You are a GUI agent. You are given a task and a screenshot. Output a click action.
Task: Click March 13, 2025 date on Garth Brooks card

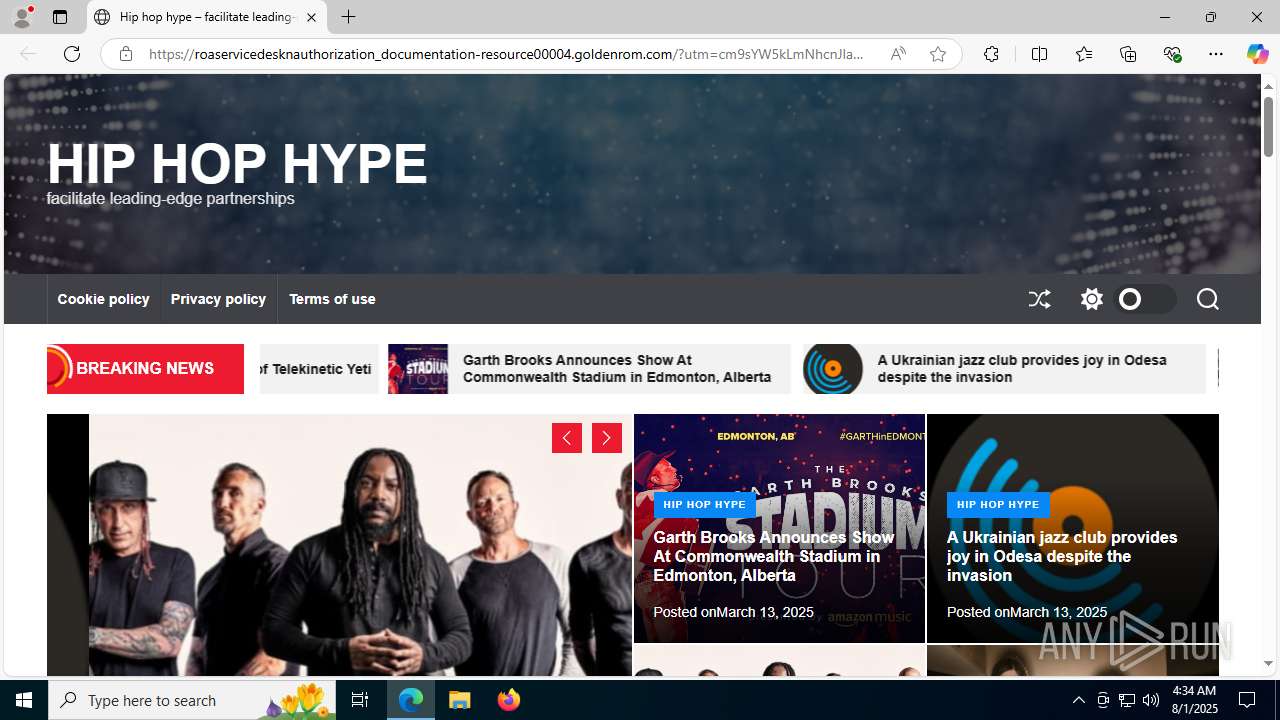click(x=765, y=612)
